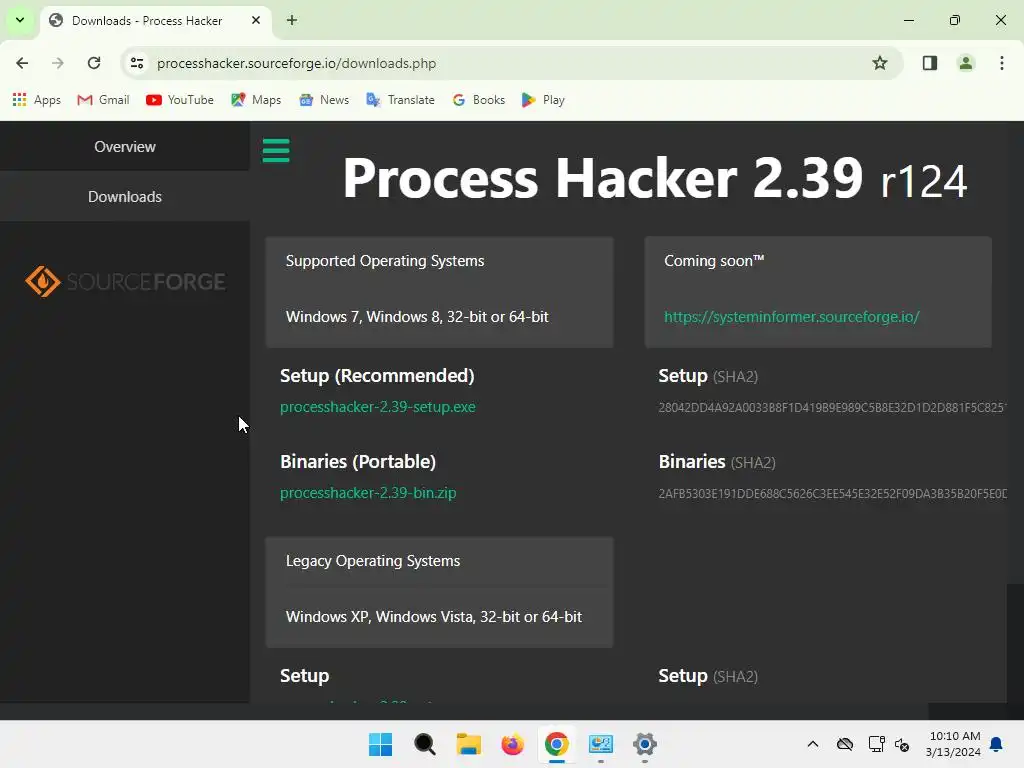Open the monitor app icon in taskbar
This screenshot has width=1024, height=768.
coord(601,744)
